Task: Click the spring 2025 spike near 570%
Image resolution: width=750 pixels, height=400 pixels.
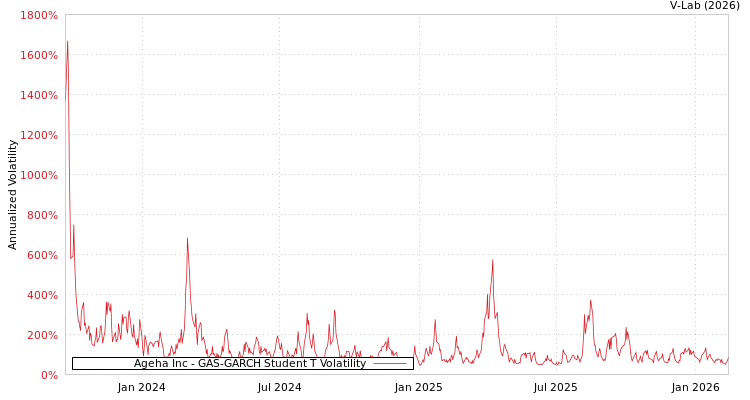Action: (x=492, y=260)
